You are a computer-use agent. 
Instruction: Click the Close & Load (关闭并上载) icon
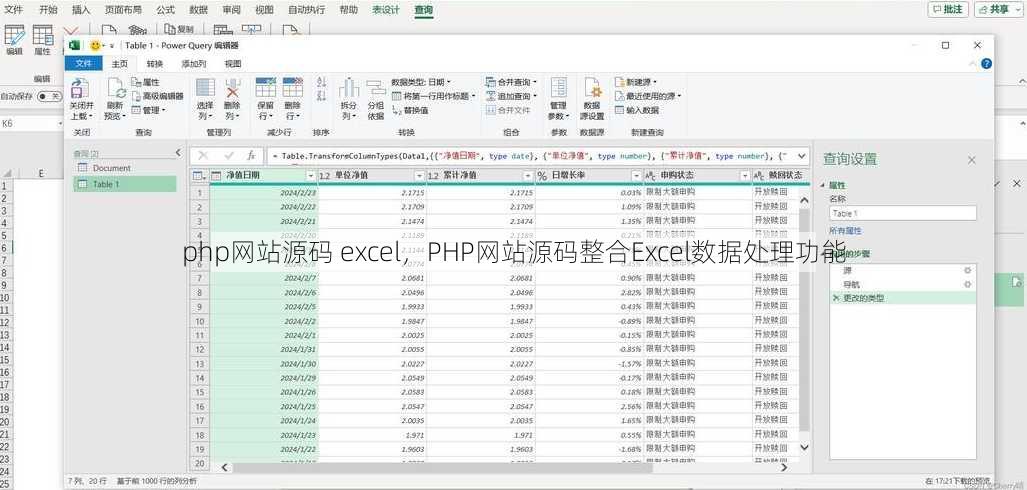pos(81,88)
